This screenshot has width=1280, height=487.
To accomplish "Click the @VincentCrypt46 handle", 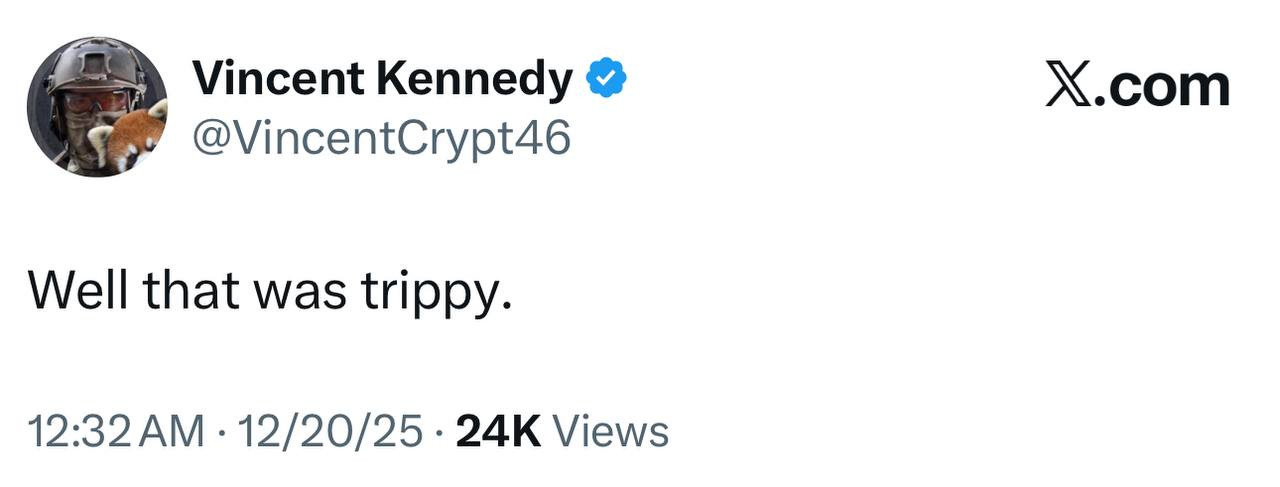I will tap(381, 139).
